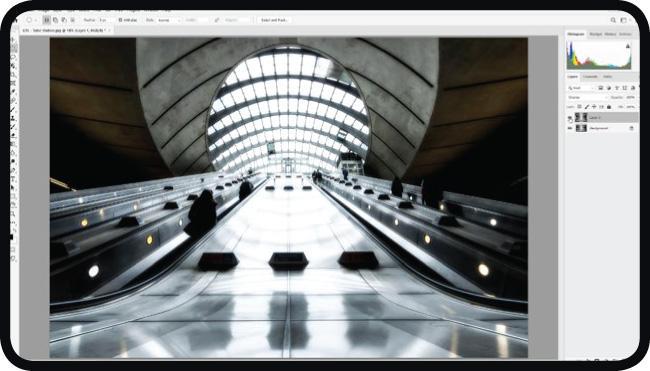Viewport: 650px width, 371px height.
Task: Select the Layer 1 thumbnail
Action: tap(581, 118)
